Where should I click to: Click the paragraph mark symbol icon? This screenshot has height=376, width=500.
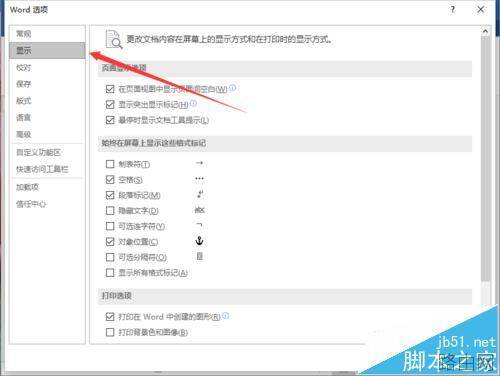tap(200, 194)
